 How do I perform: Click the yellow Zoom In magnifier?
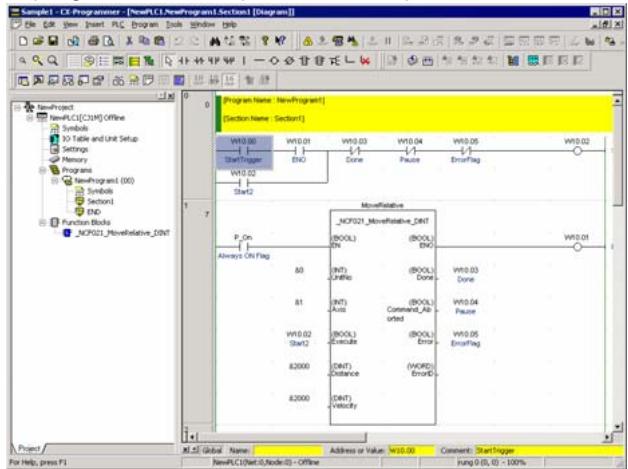tap(38, 61)
